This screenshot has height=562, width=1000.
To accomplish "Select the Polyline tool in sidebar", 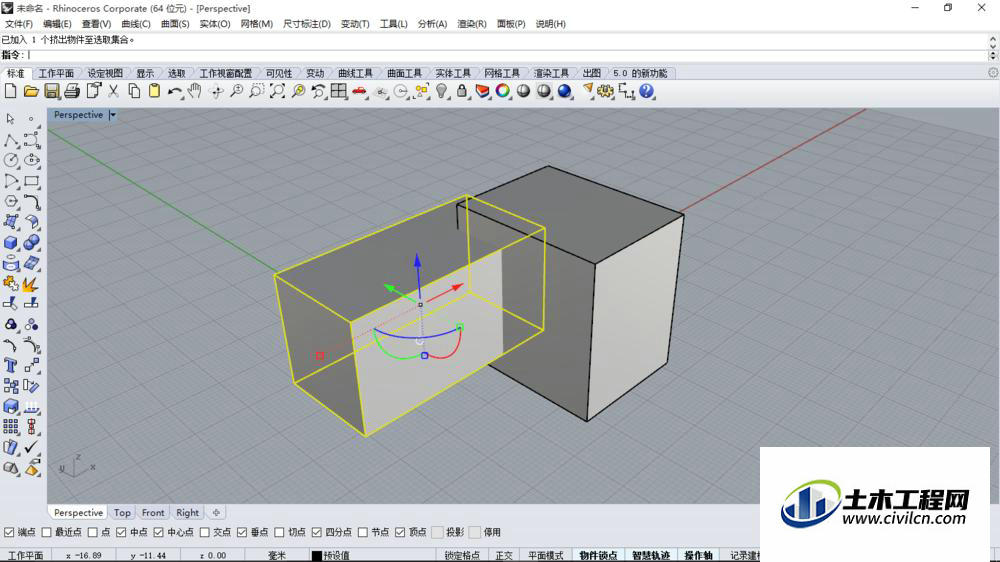I will tap(11, 140).
